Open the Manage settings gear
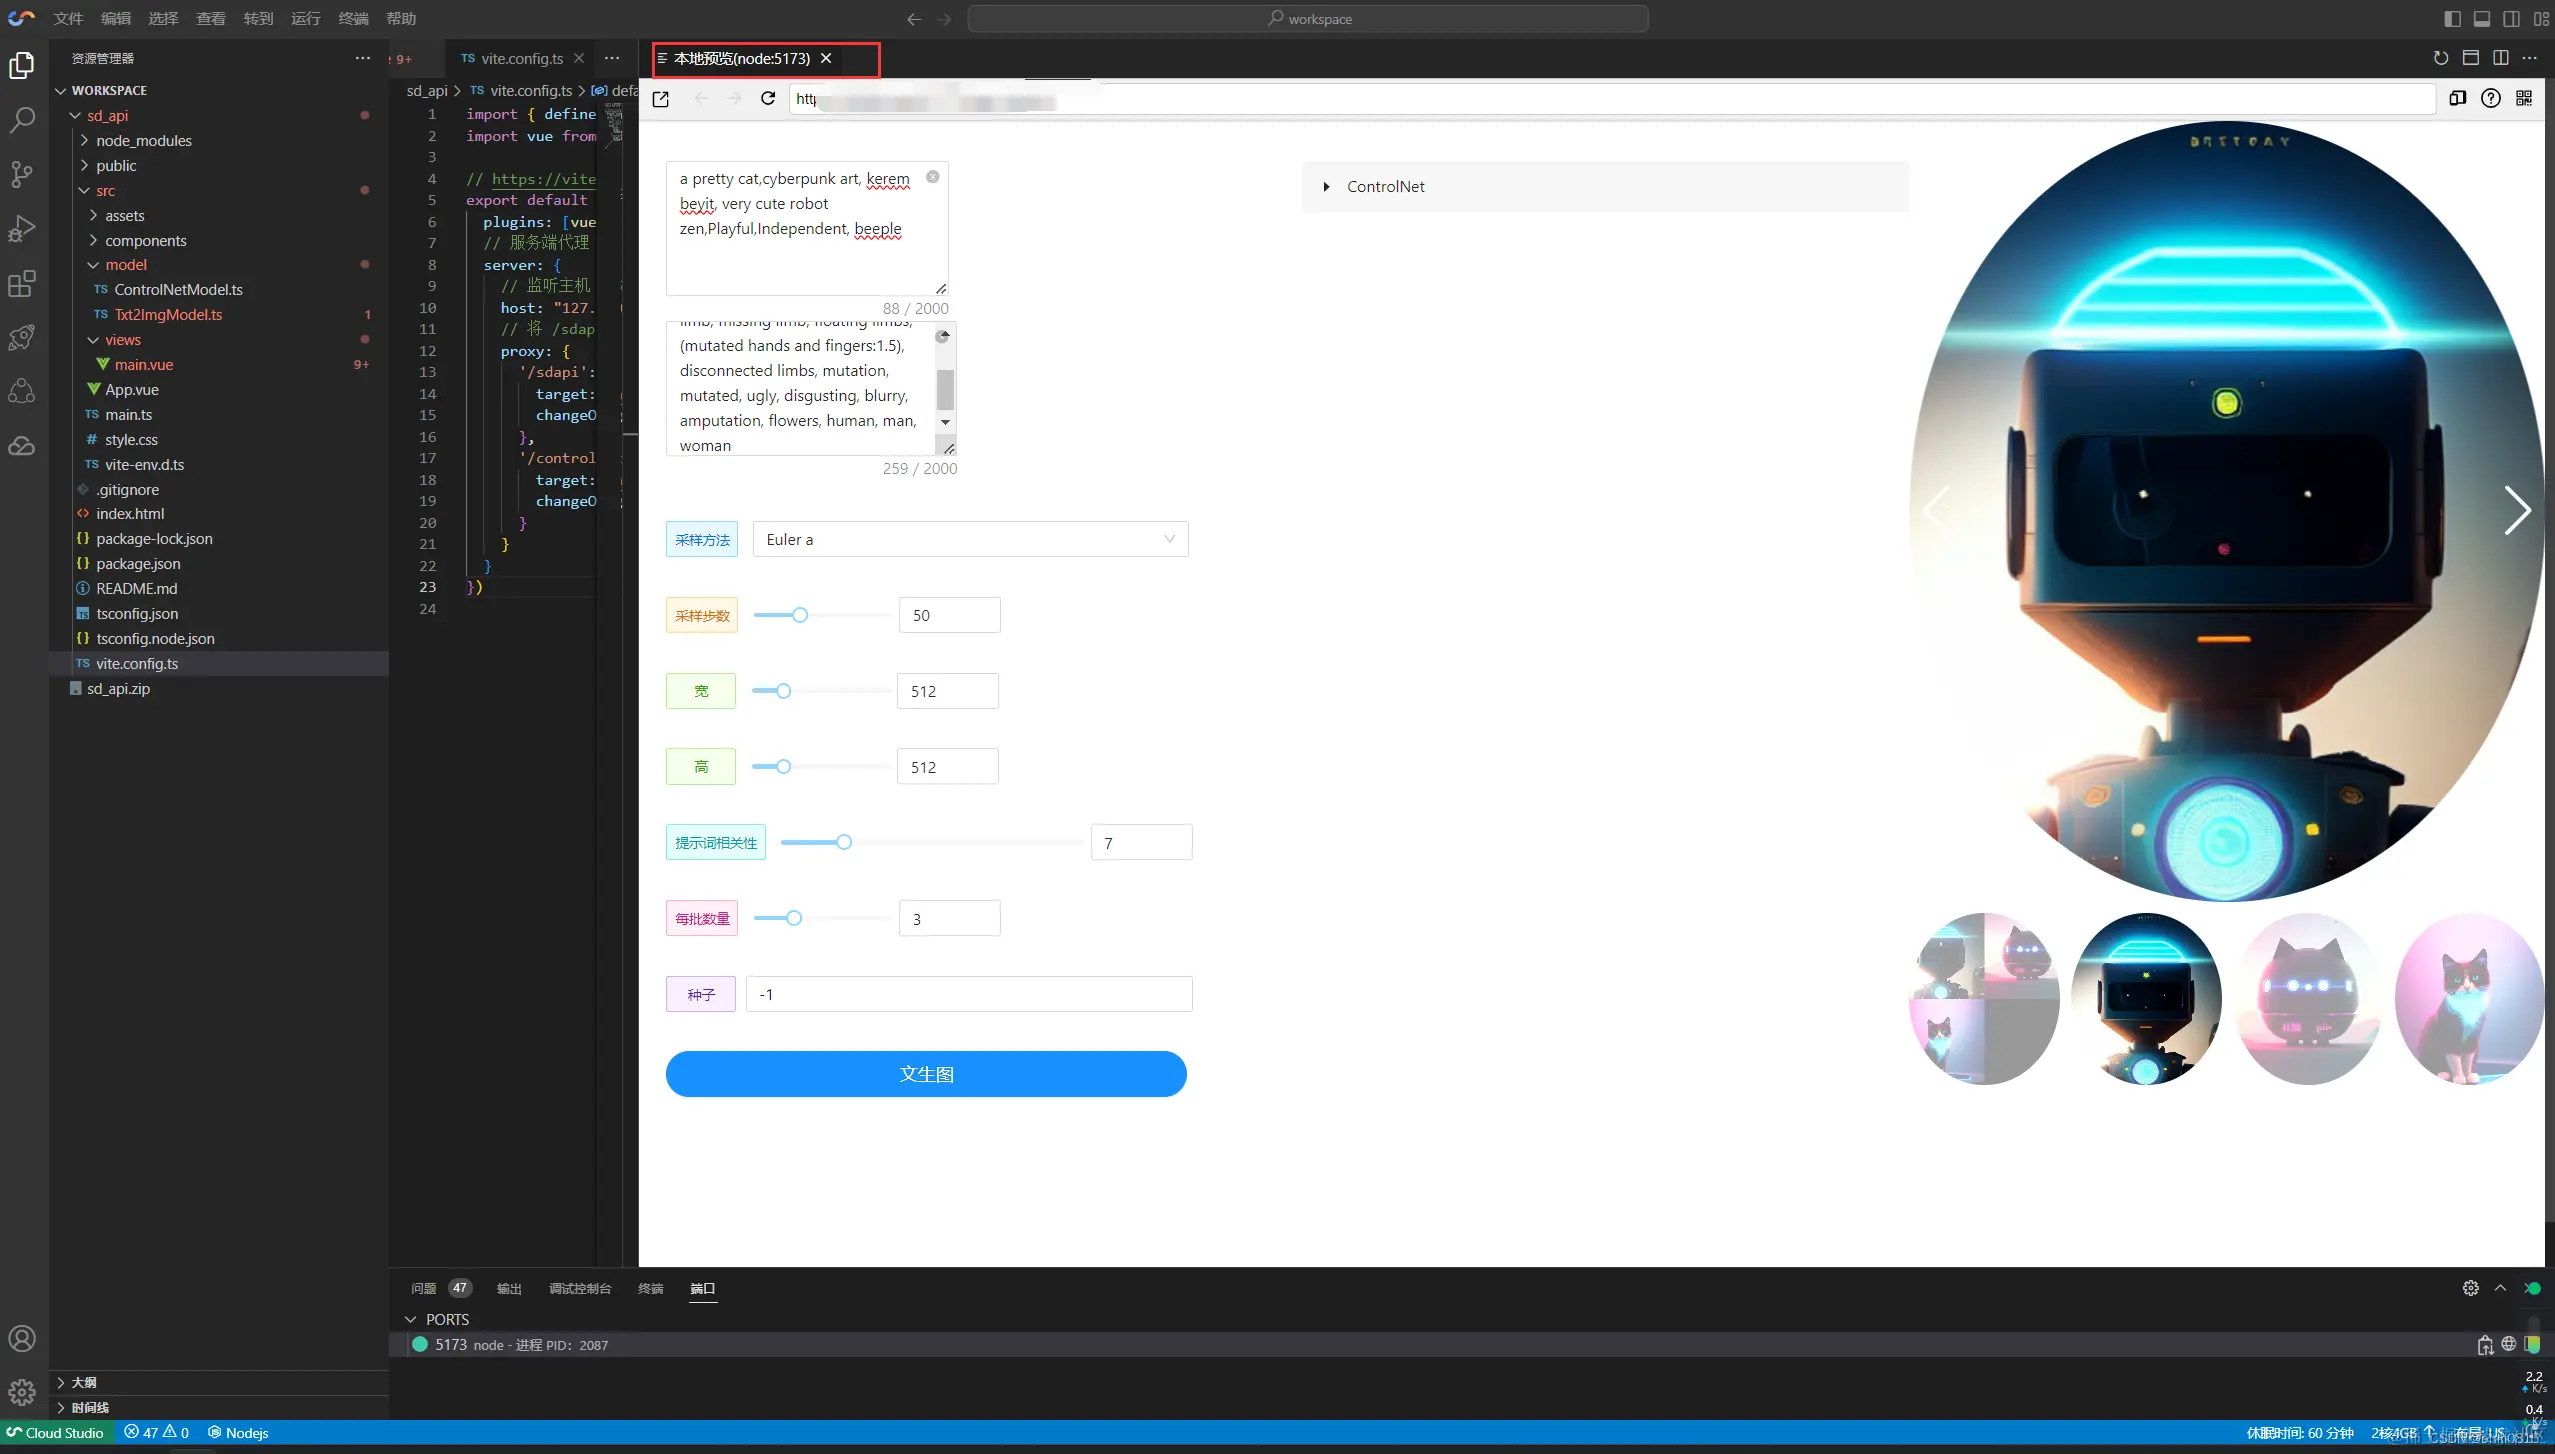This screenshot has height=1454, width=2555. tap(22, 1391)
